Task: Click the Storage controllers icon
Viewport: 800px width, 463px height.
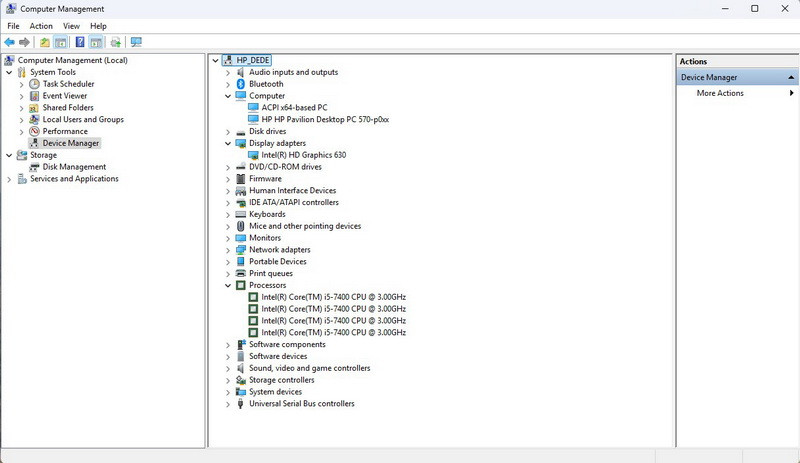Action: coord(241,380)
